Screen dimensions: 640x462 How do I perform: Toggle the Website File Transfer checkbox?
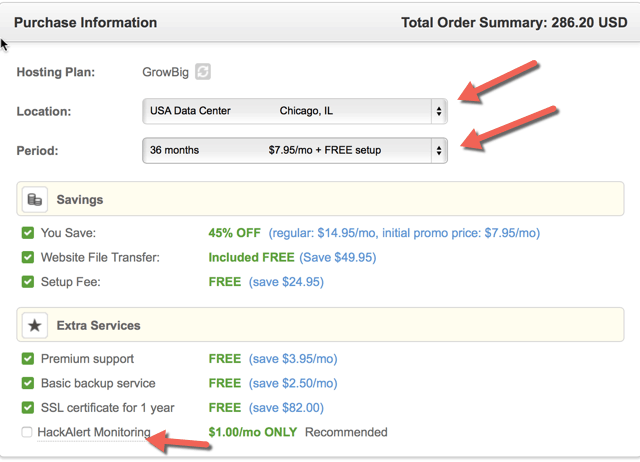pos(28,258)
